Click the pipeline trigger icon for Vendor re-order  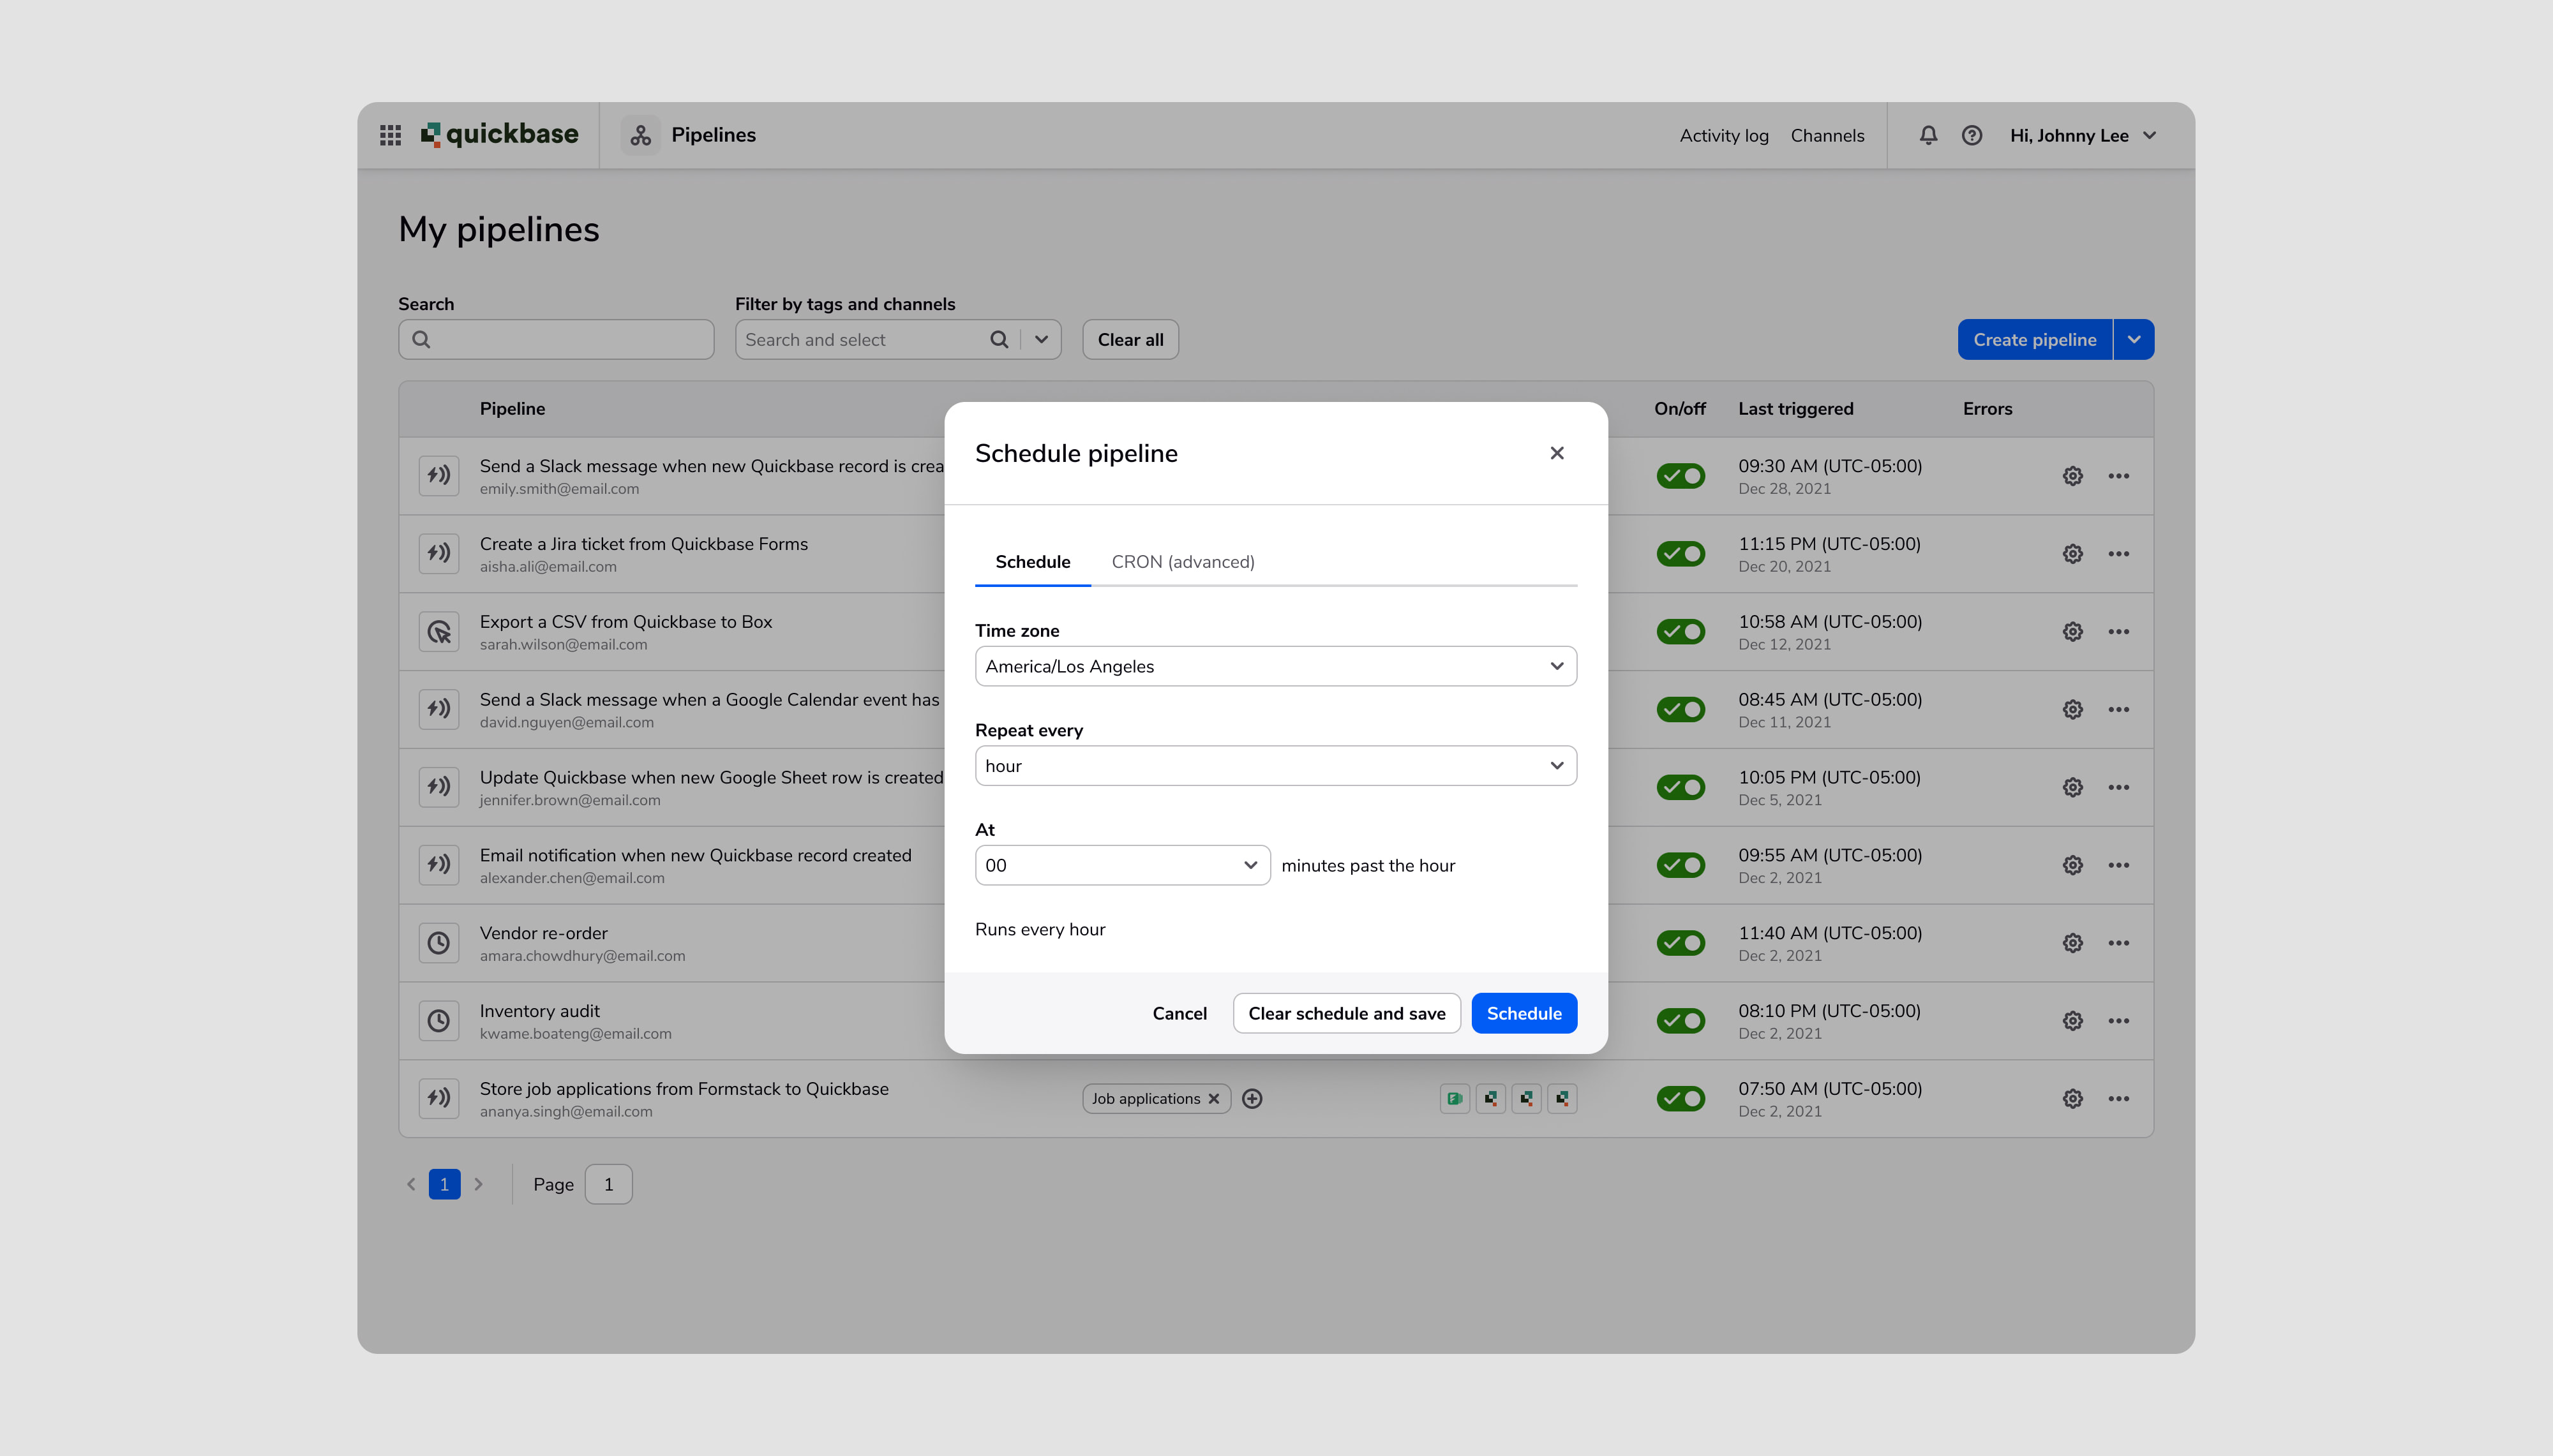pos(440,942)
